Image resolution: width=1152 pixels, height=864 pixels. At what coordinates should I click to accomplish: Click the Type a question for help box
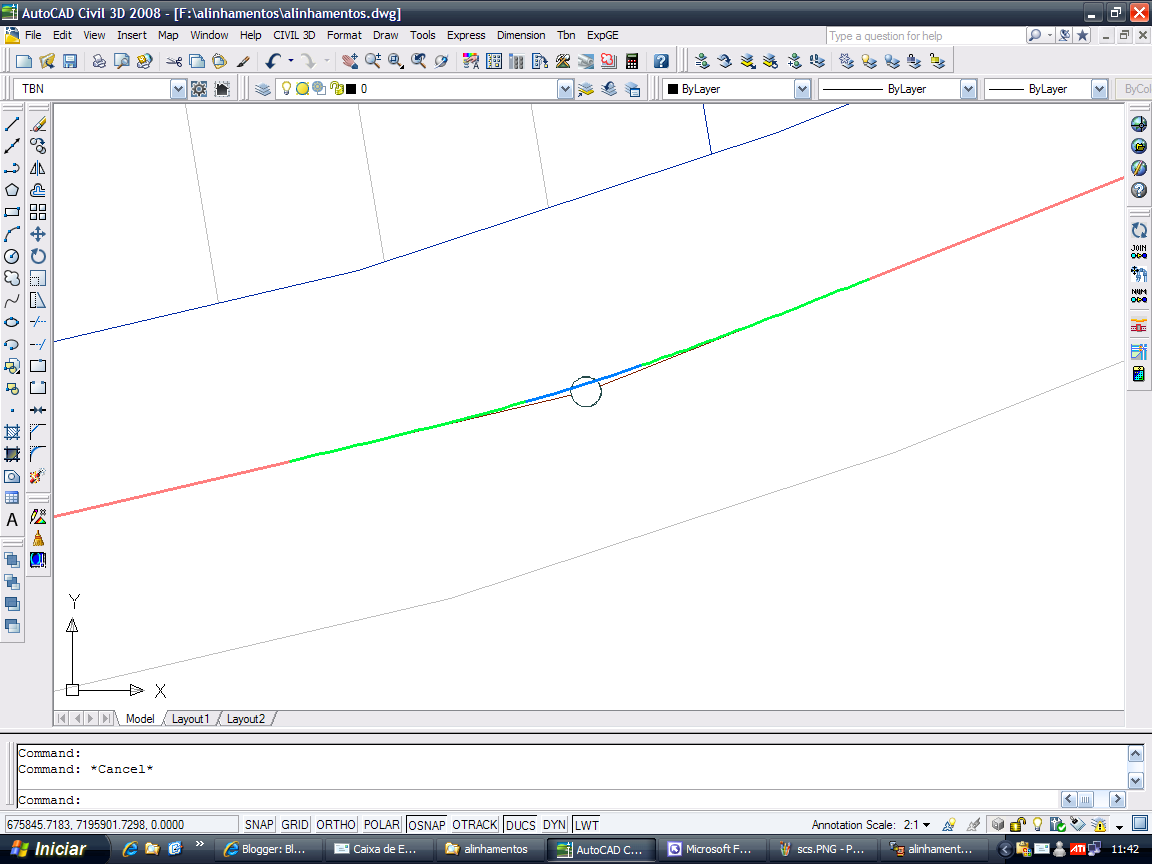(x=925, y=35)
